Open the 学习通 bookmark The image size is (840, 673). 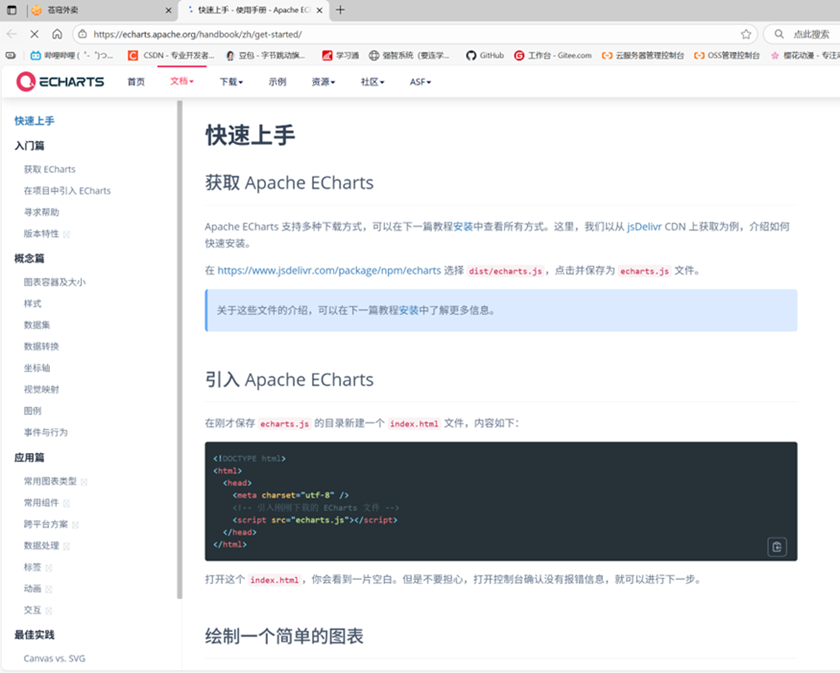pyautogui.click(x=340, y=55)
